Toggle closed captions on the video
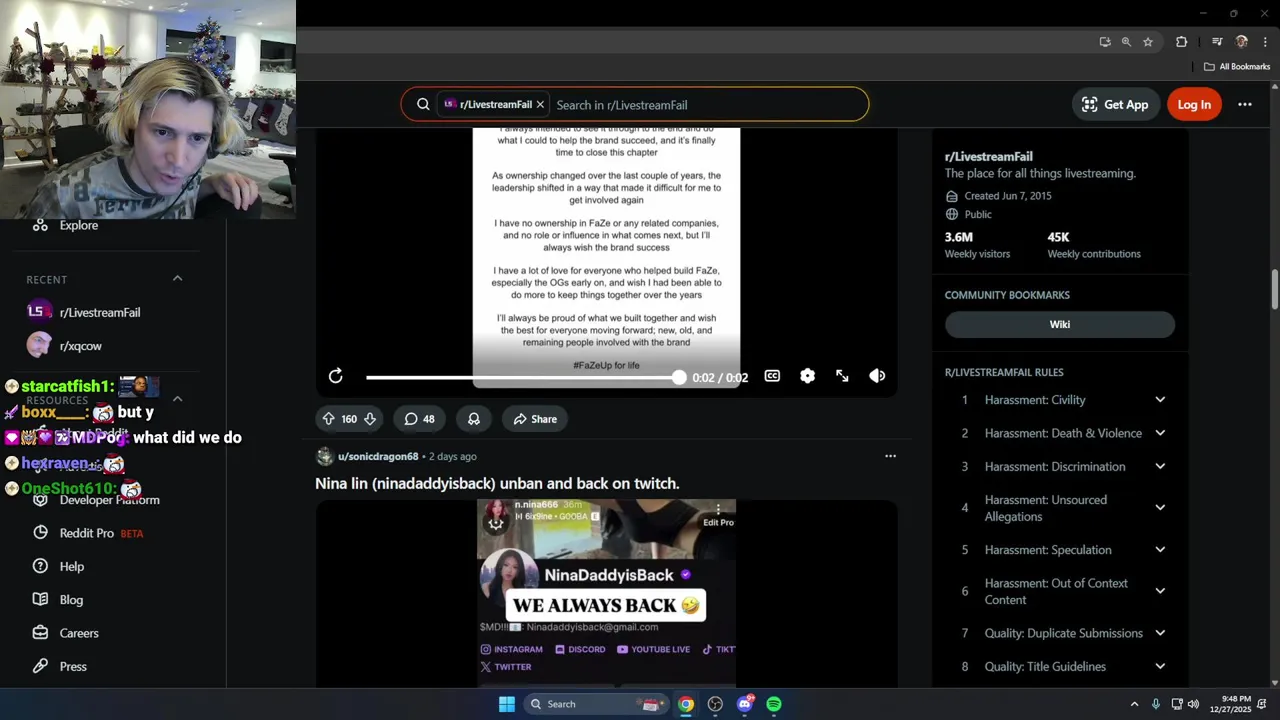Screen dimensions: 1280x720 [772, 376]
